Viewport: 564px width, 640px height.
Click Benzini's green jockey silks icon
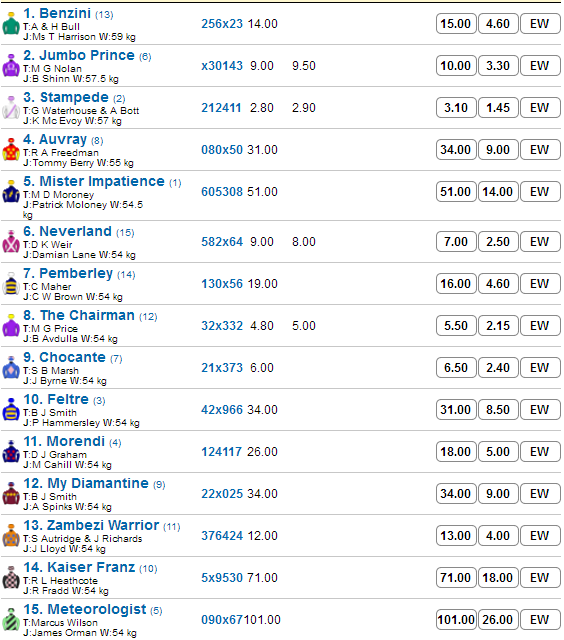pyautogui.click(x=11, y=24)
